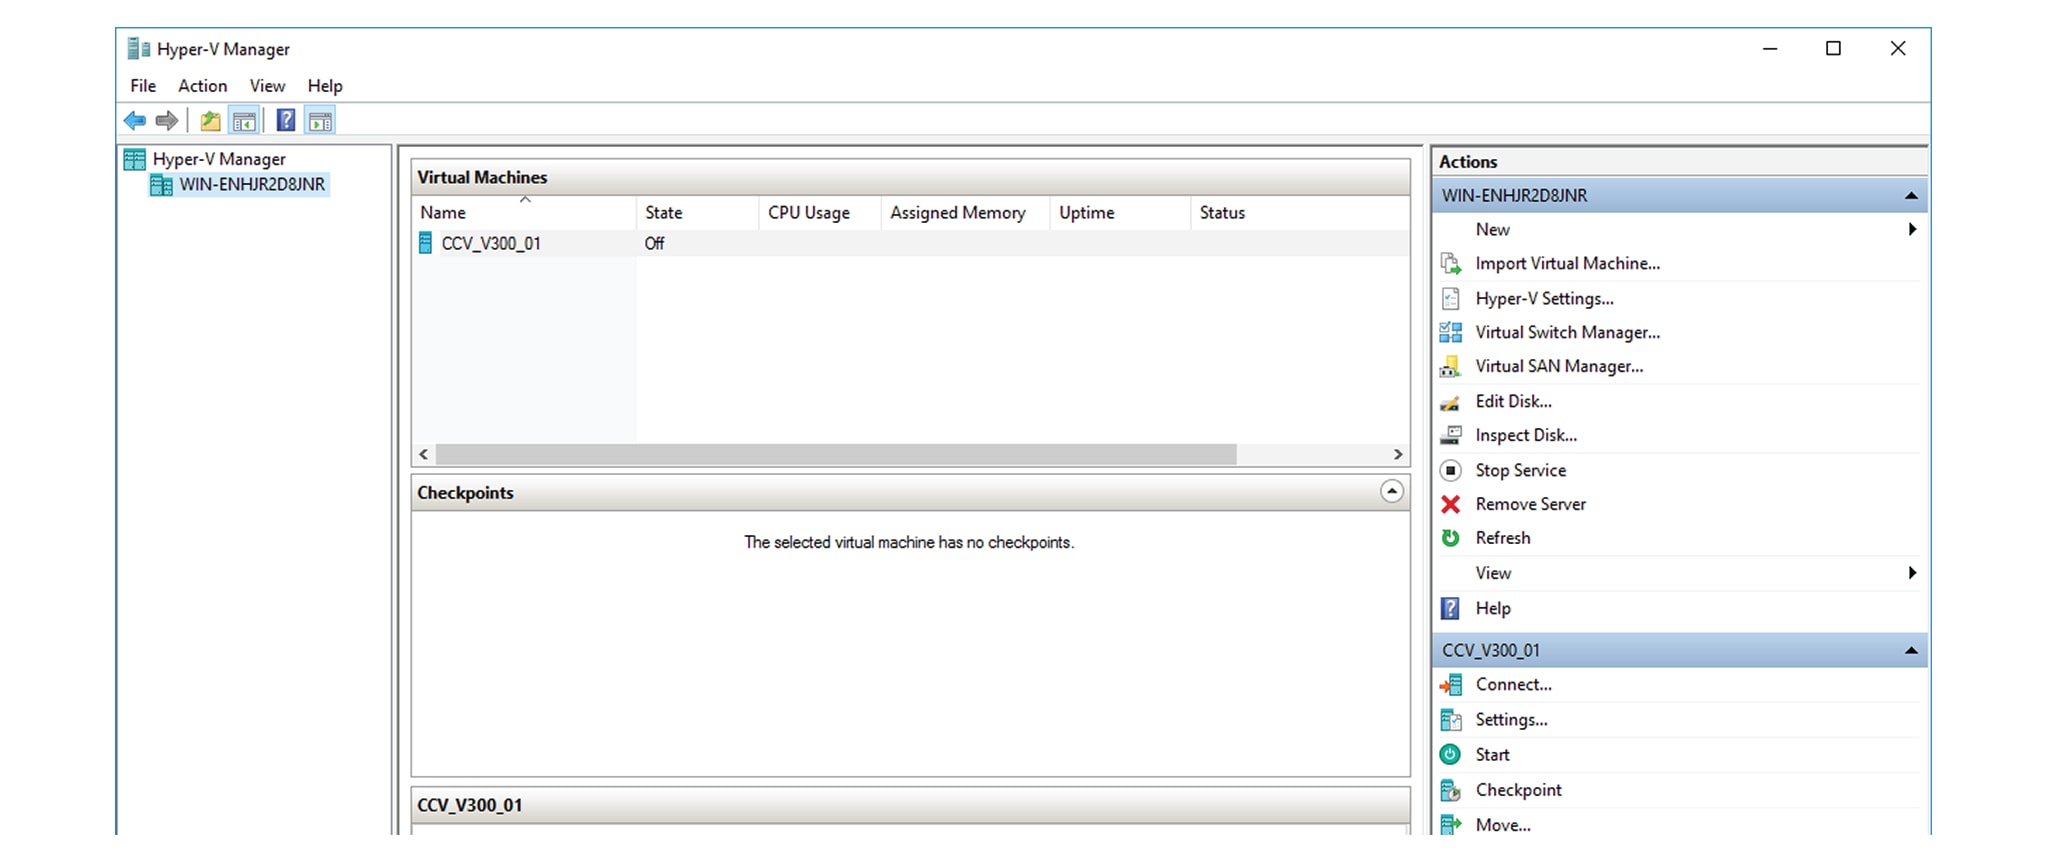Screen dimensions: 2046x862
Task: Click the Hyper-V Settings page icon
Action: pos(1450,298)
